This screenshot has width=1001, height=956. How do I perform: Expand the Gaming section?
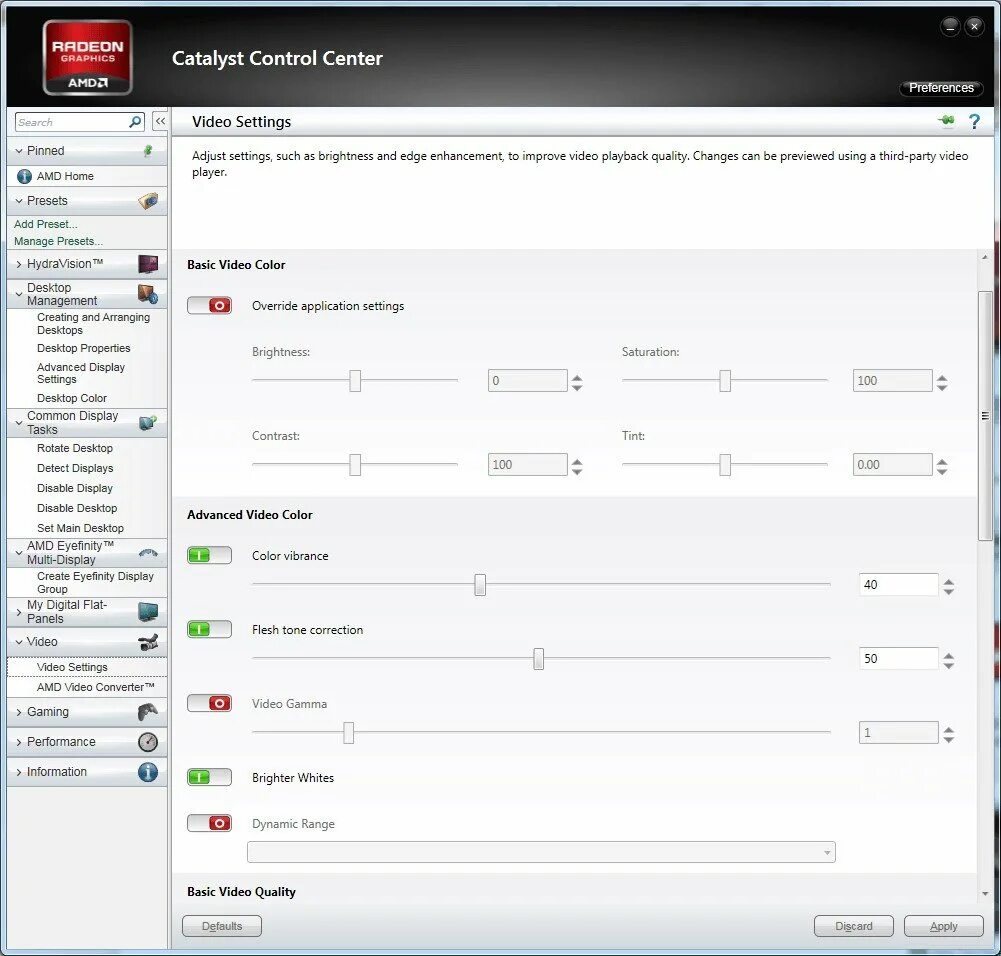click(x=19, y=712)
